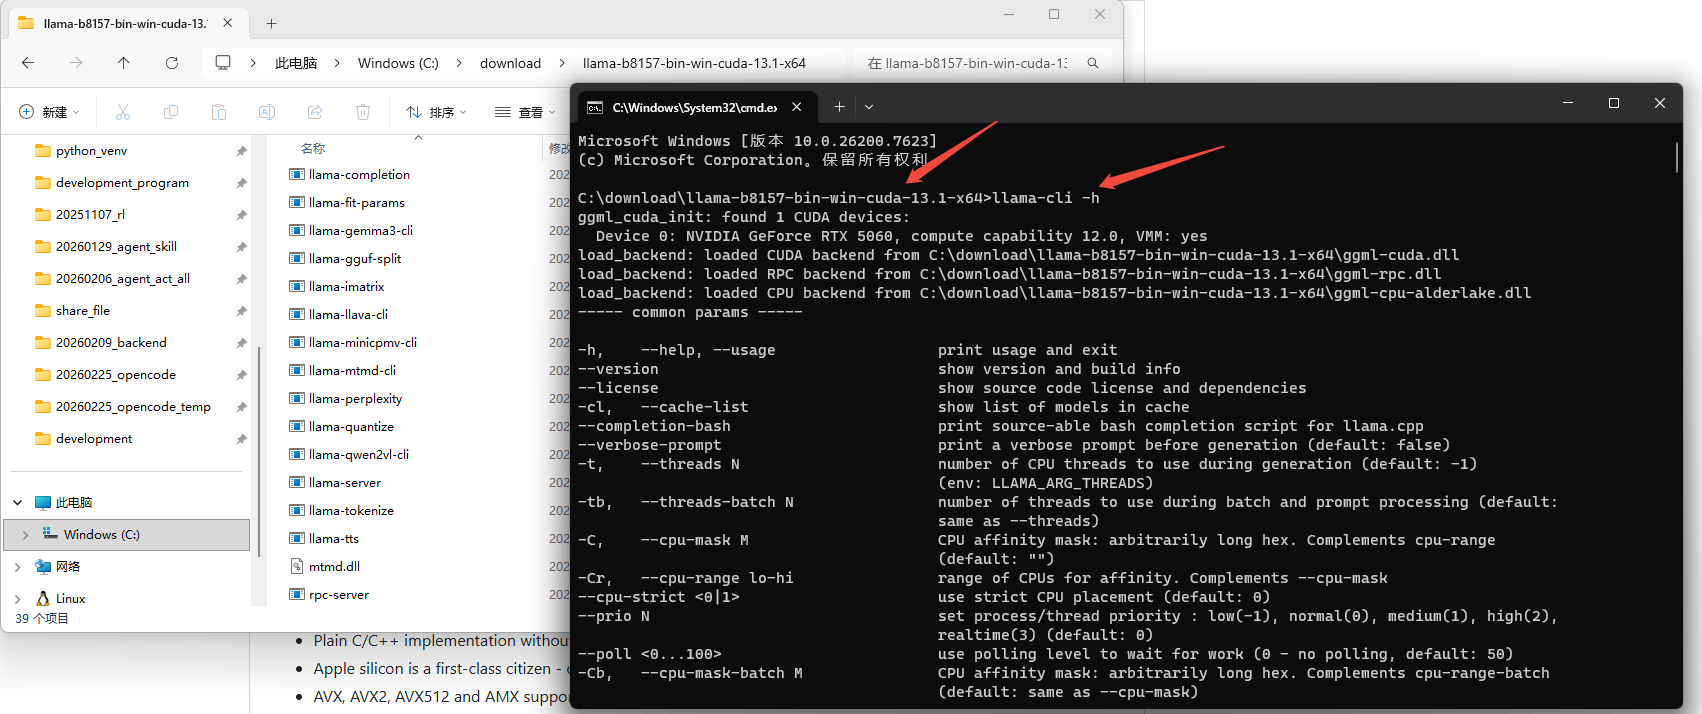This screenshot has height=714, width=1702.
Task: Open a new tab in cmd terminal
Action: [839, 107]
